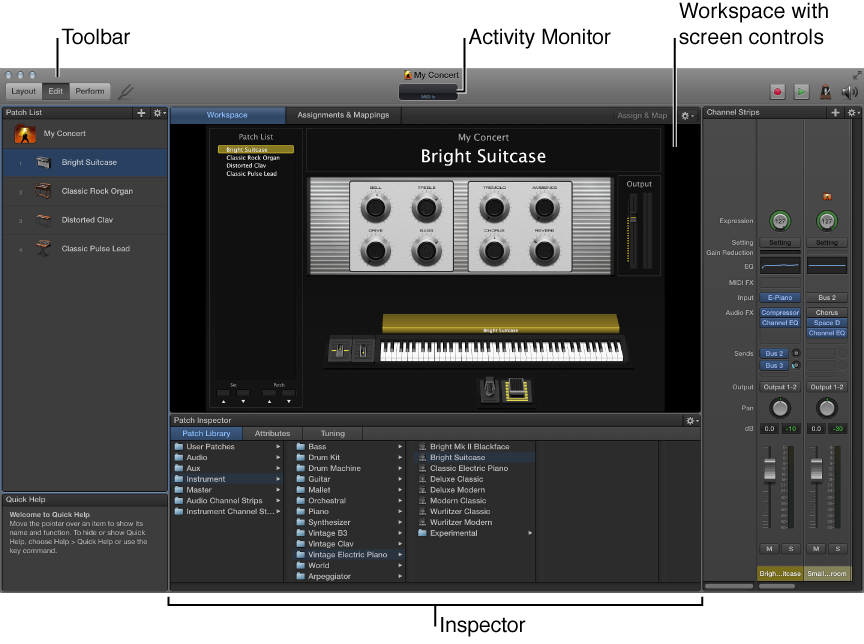The height and width of the screenshot is (644, 864).
Task: Click the tuning fork icon in the toolbar
Action: (127, 91)
